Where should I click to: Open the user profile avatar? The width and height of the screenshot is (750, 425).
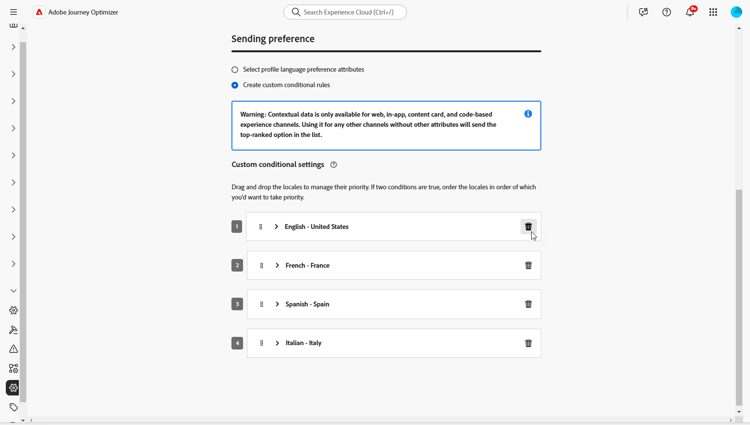(736, 12)
